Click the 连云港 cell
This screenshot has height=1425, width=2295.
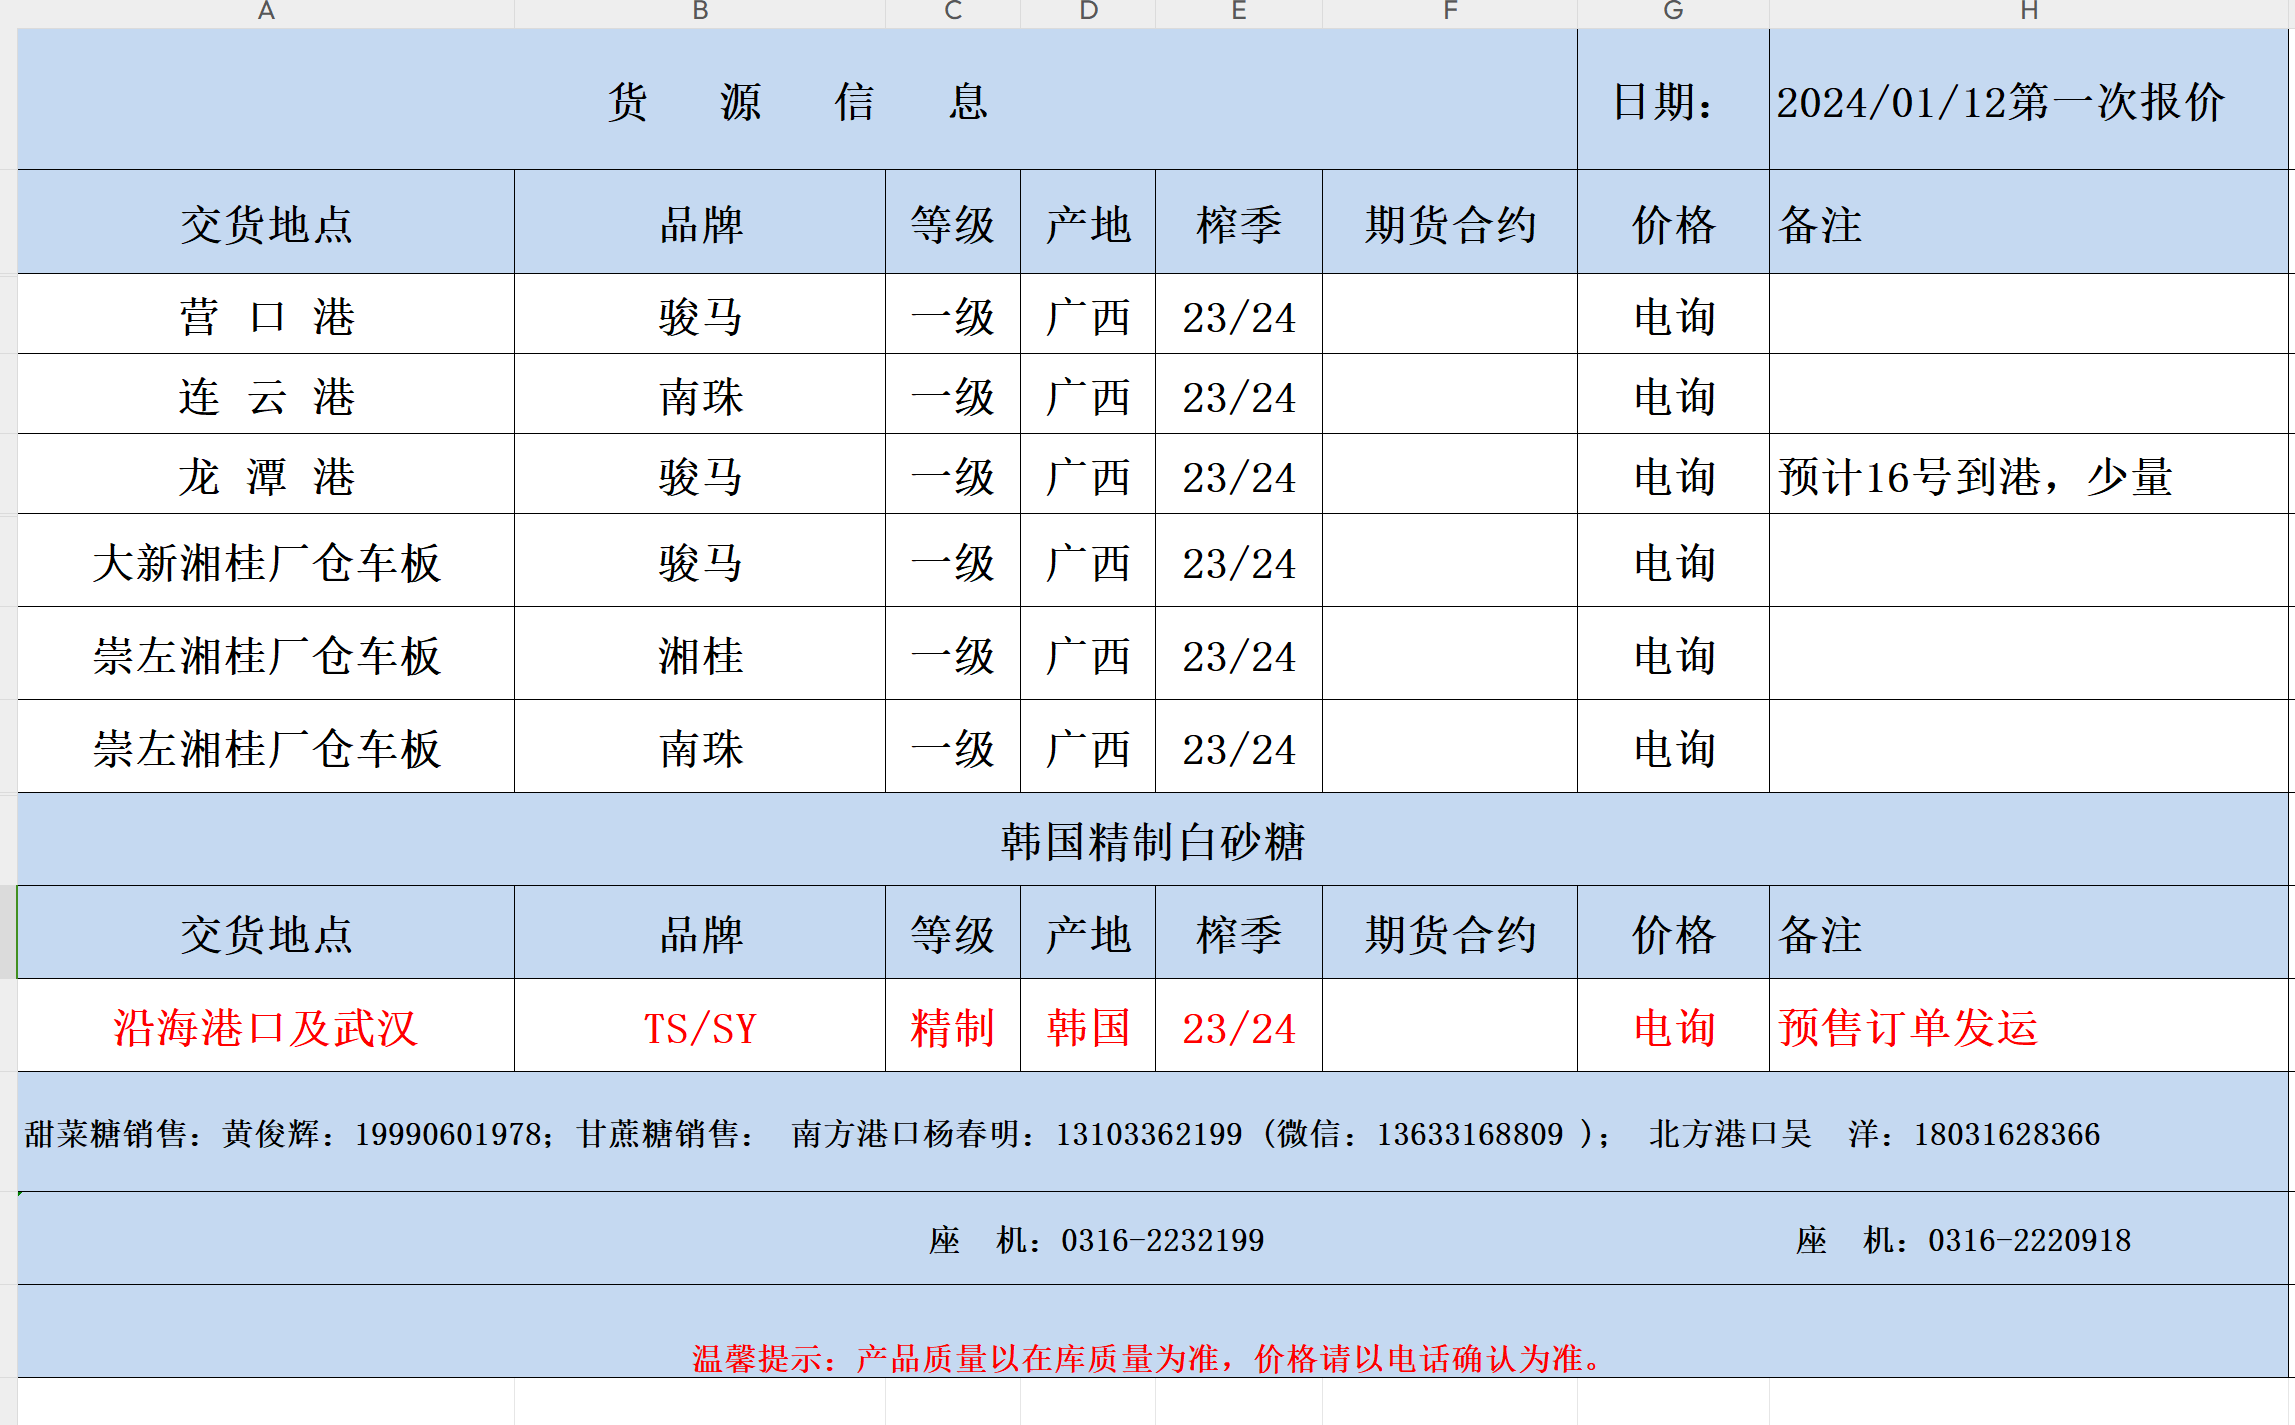[x=266, y=397]
